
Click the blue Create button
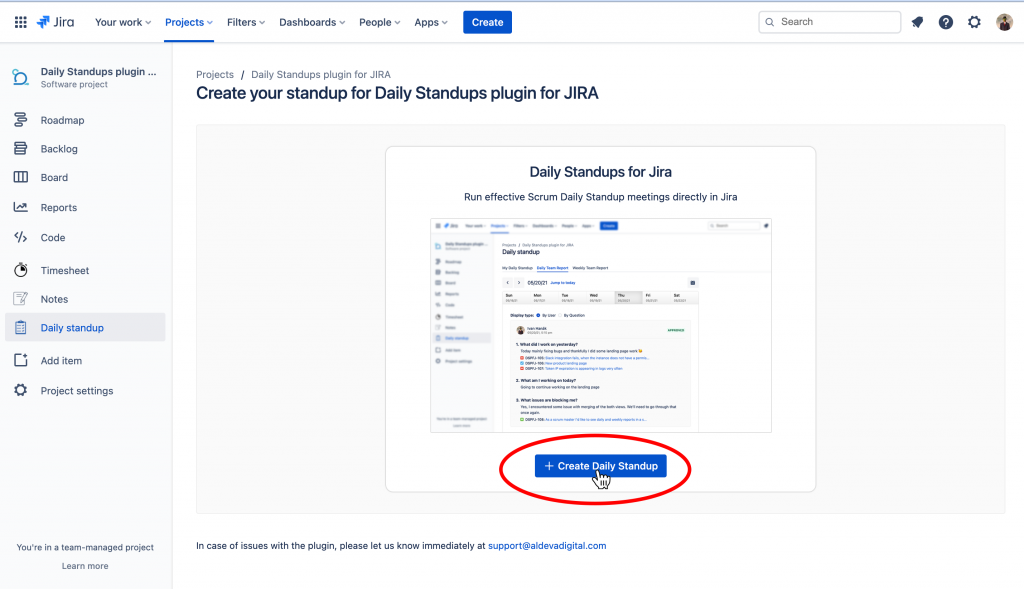tap(487, 22)
